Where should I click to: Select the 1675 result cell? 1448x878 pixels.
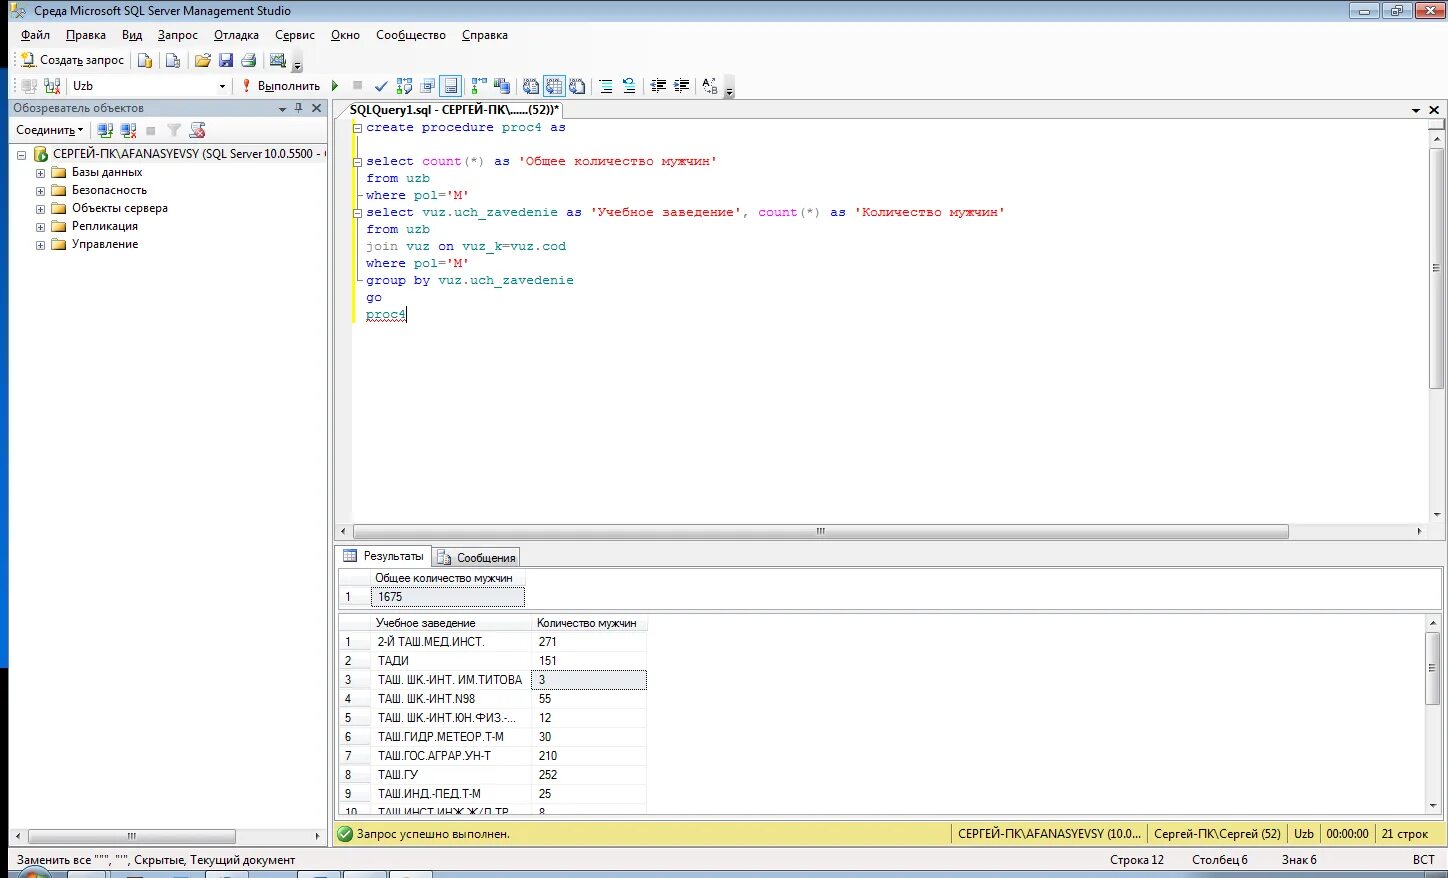click(447, 597)
